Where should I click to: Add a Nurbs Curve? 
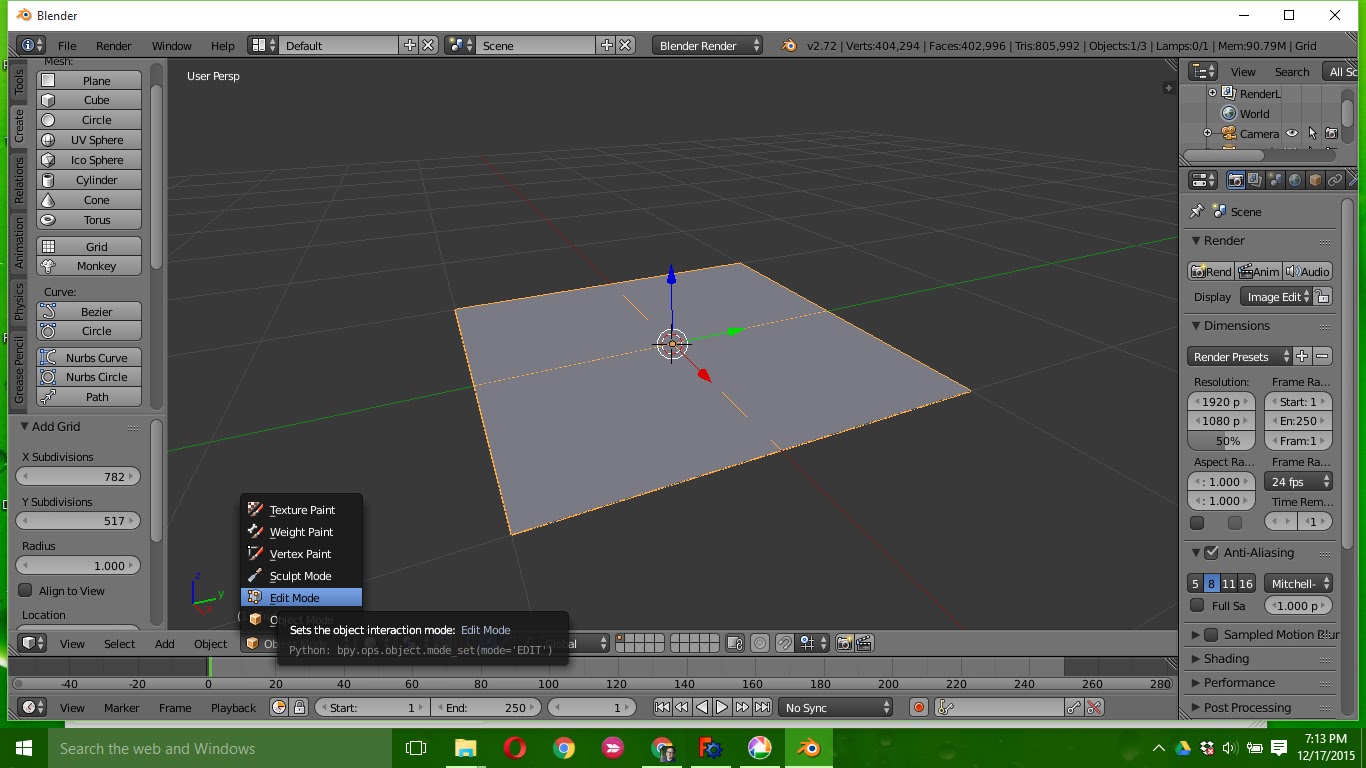click(x=89, y=358)
